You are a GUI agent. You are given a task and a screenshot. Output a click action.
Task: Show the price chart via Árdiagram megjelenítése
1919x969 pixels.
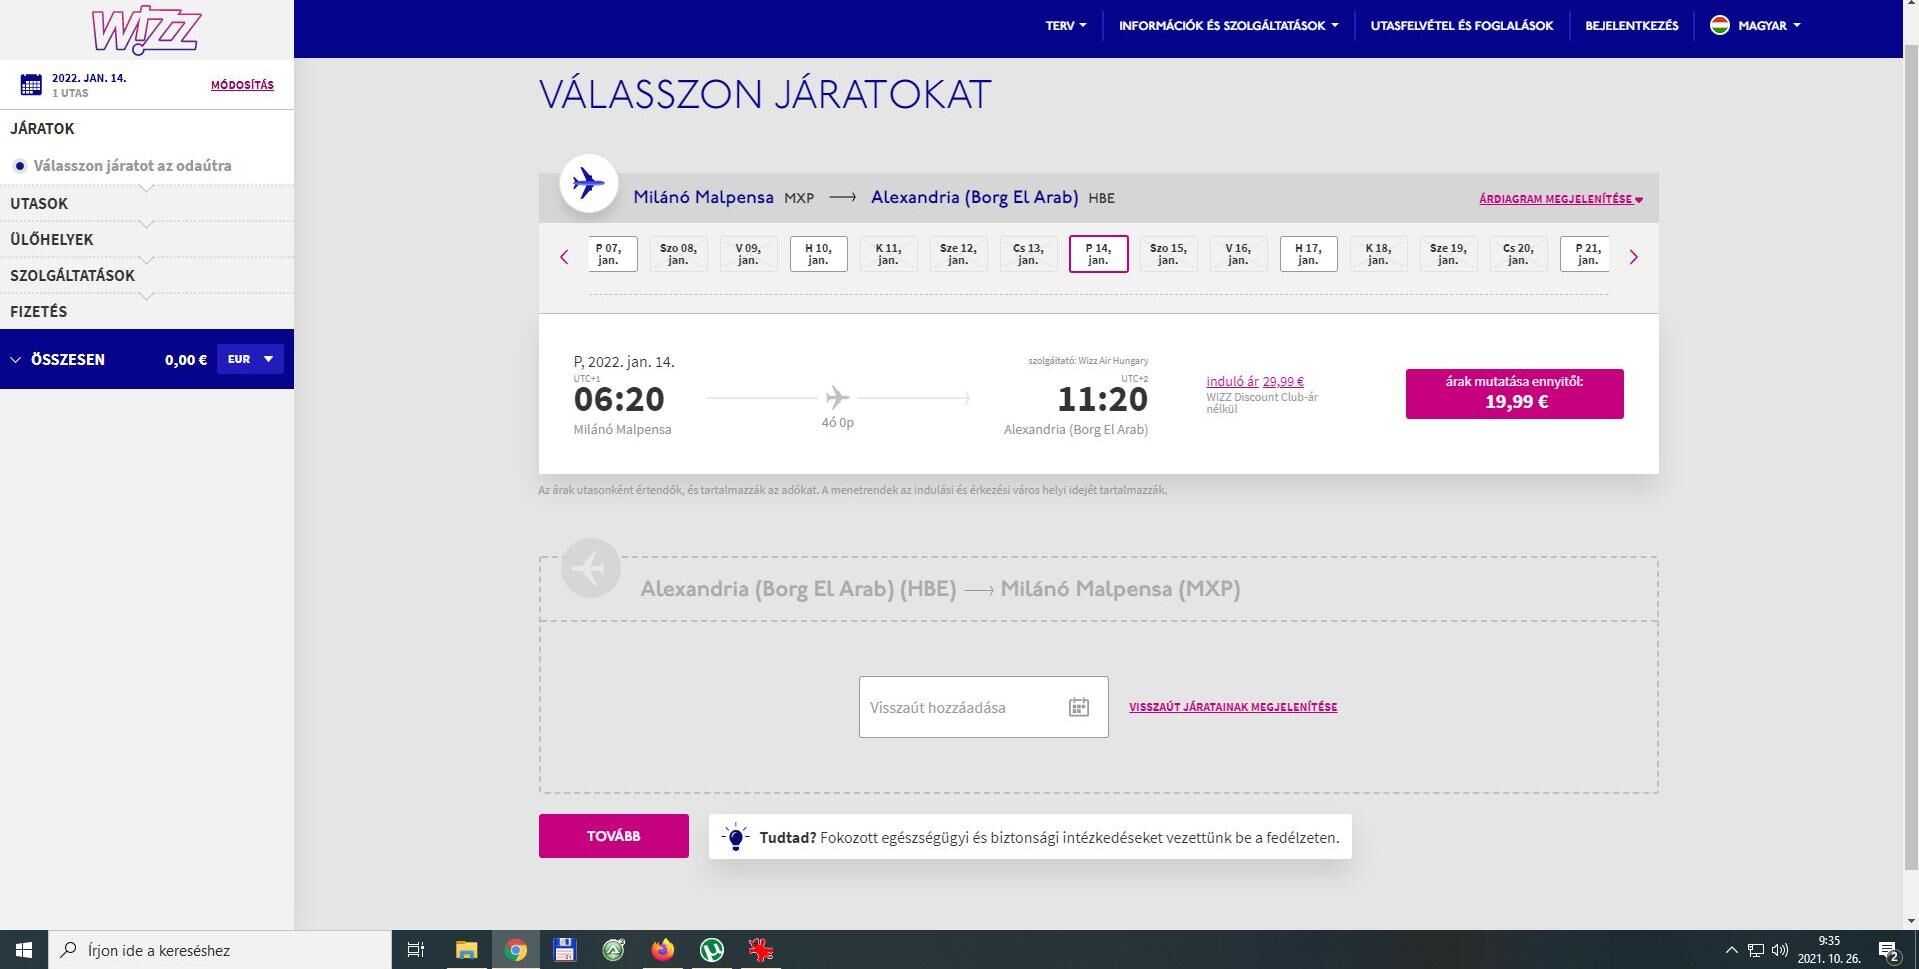pyautogui.click(x=1561, y=199)
